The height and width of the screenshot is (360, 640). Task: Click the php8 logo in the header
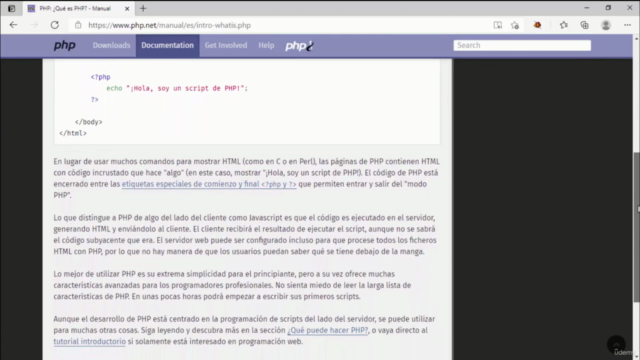coord(299,46)
